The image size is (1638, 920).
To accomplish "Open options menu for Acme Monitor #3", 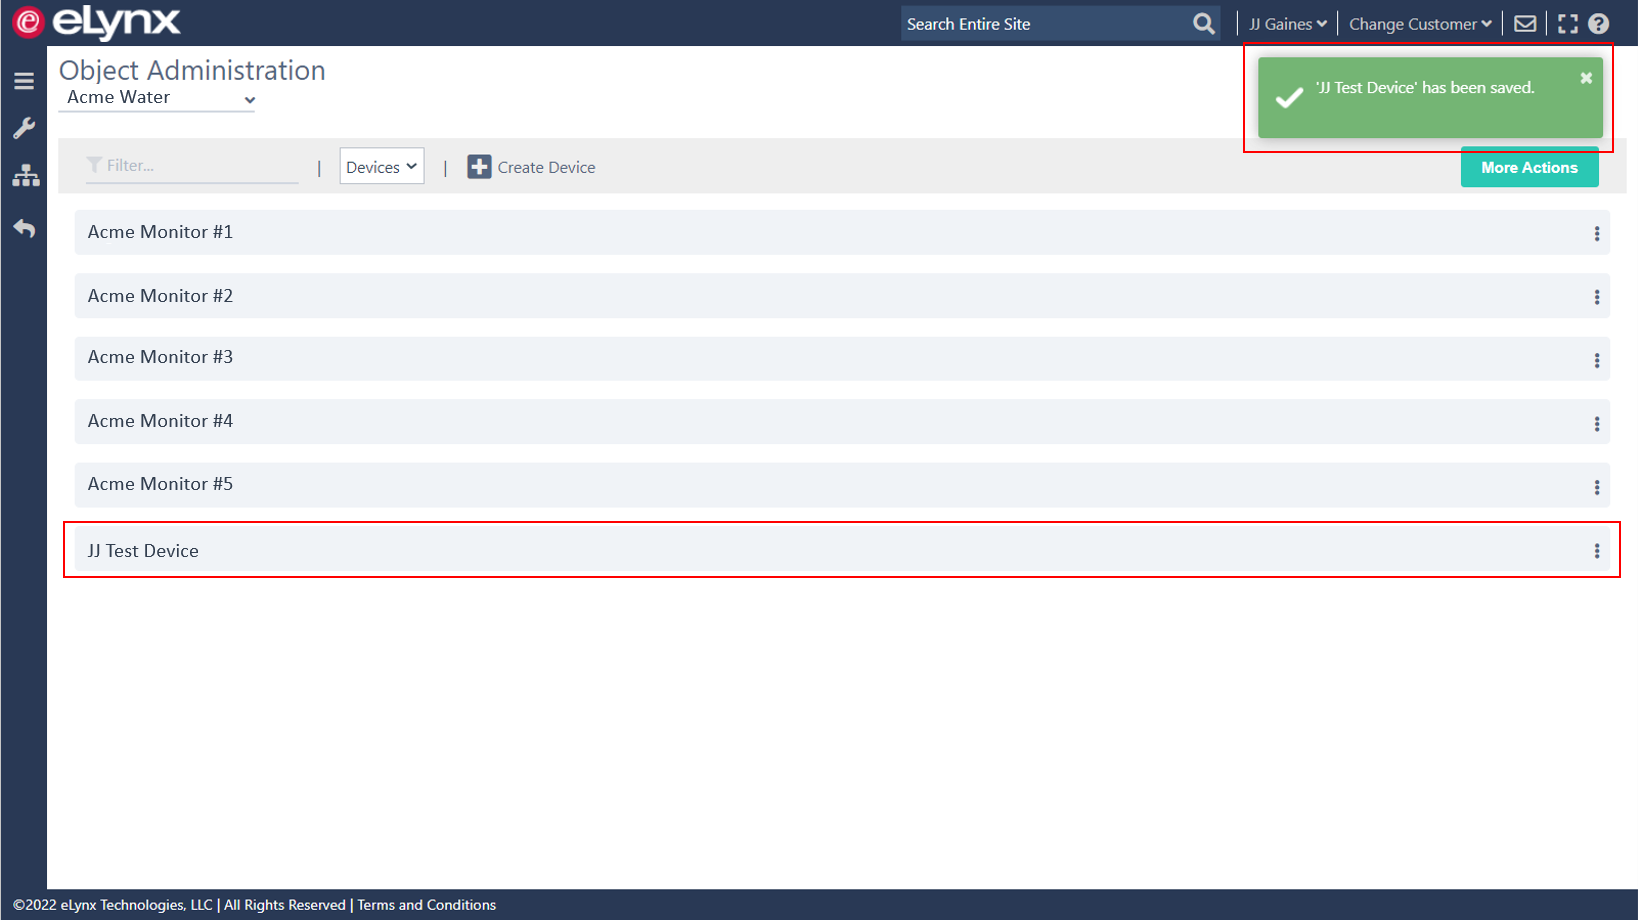I will (x=1596, y=360).
